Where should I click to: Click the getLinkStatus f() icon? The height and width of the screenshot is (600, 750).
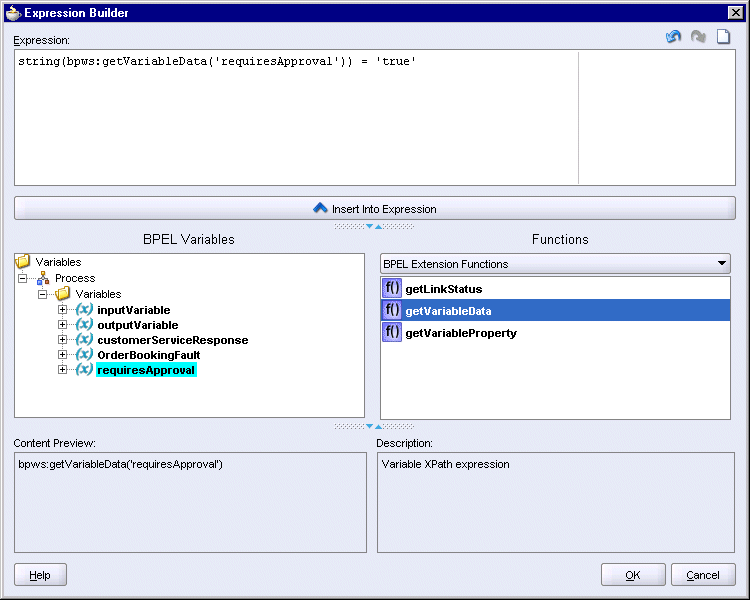pyautogui.click(x=392, y=288)
